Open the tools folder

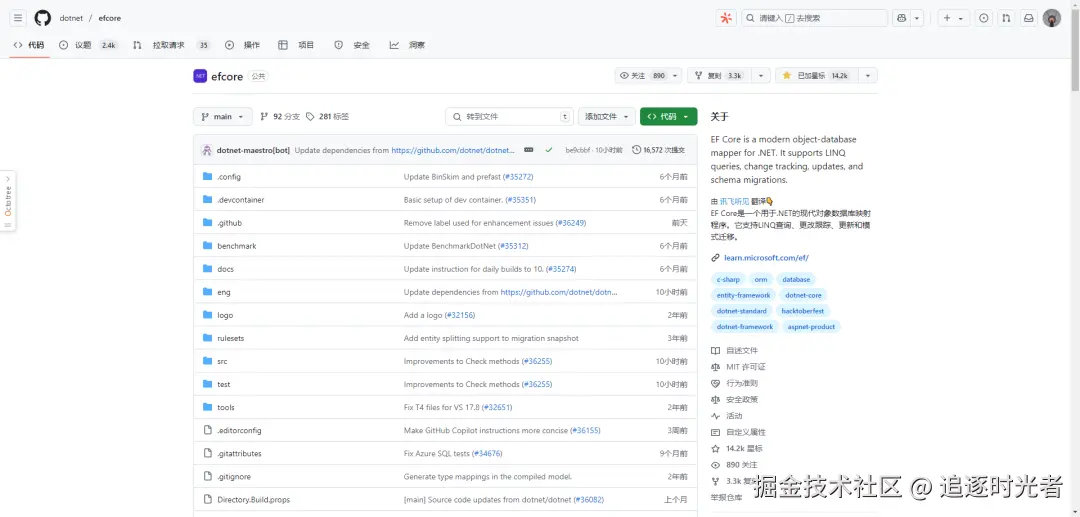point(225,408)
